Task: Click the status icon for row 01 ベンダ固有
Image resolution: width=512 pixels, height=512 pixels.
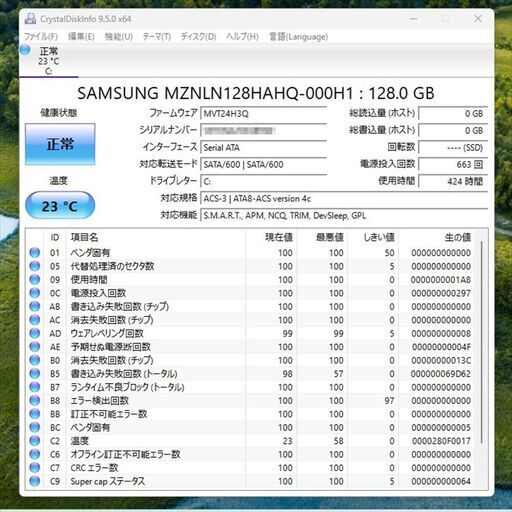Action: coord(35,253)
